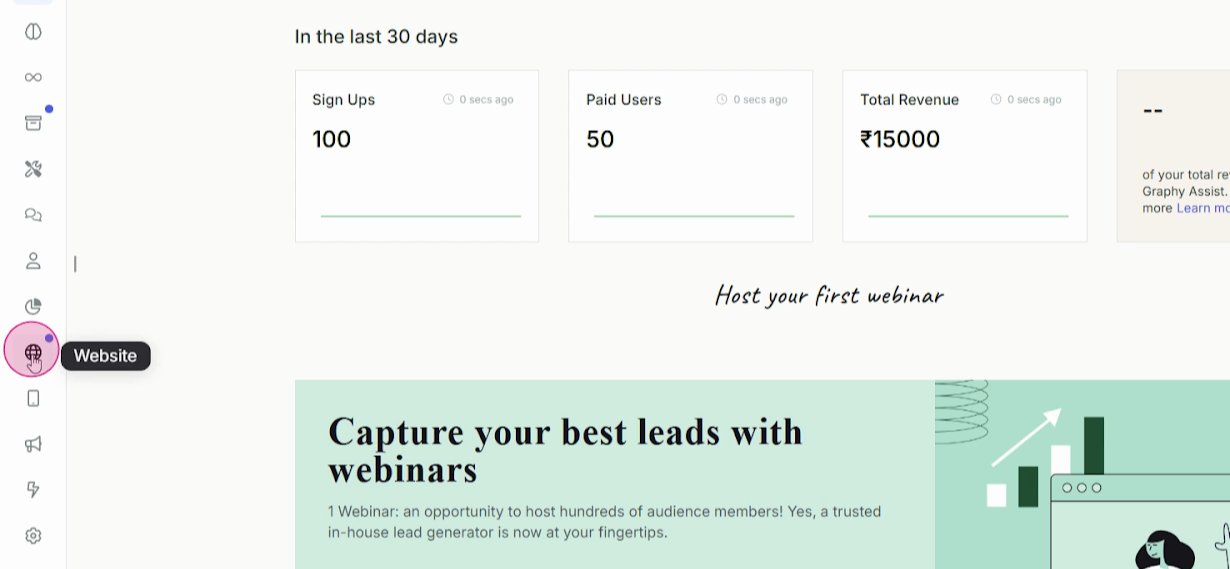This screenshot has width=1230, height=569.
Task: Click the clock icon on Sign Ups card
Action: click(448, 100)
